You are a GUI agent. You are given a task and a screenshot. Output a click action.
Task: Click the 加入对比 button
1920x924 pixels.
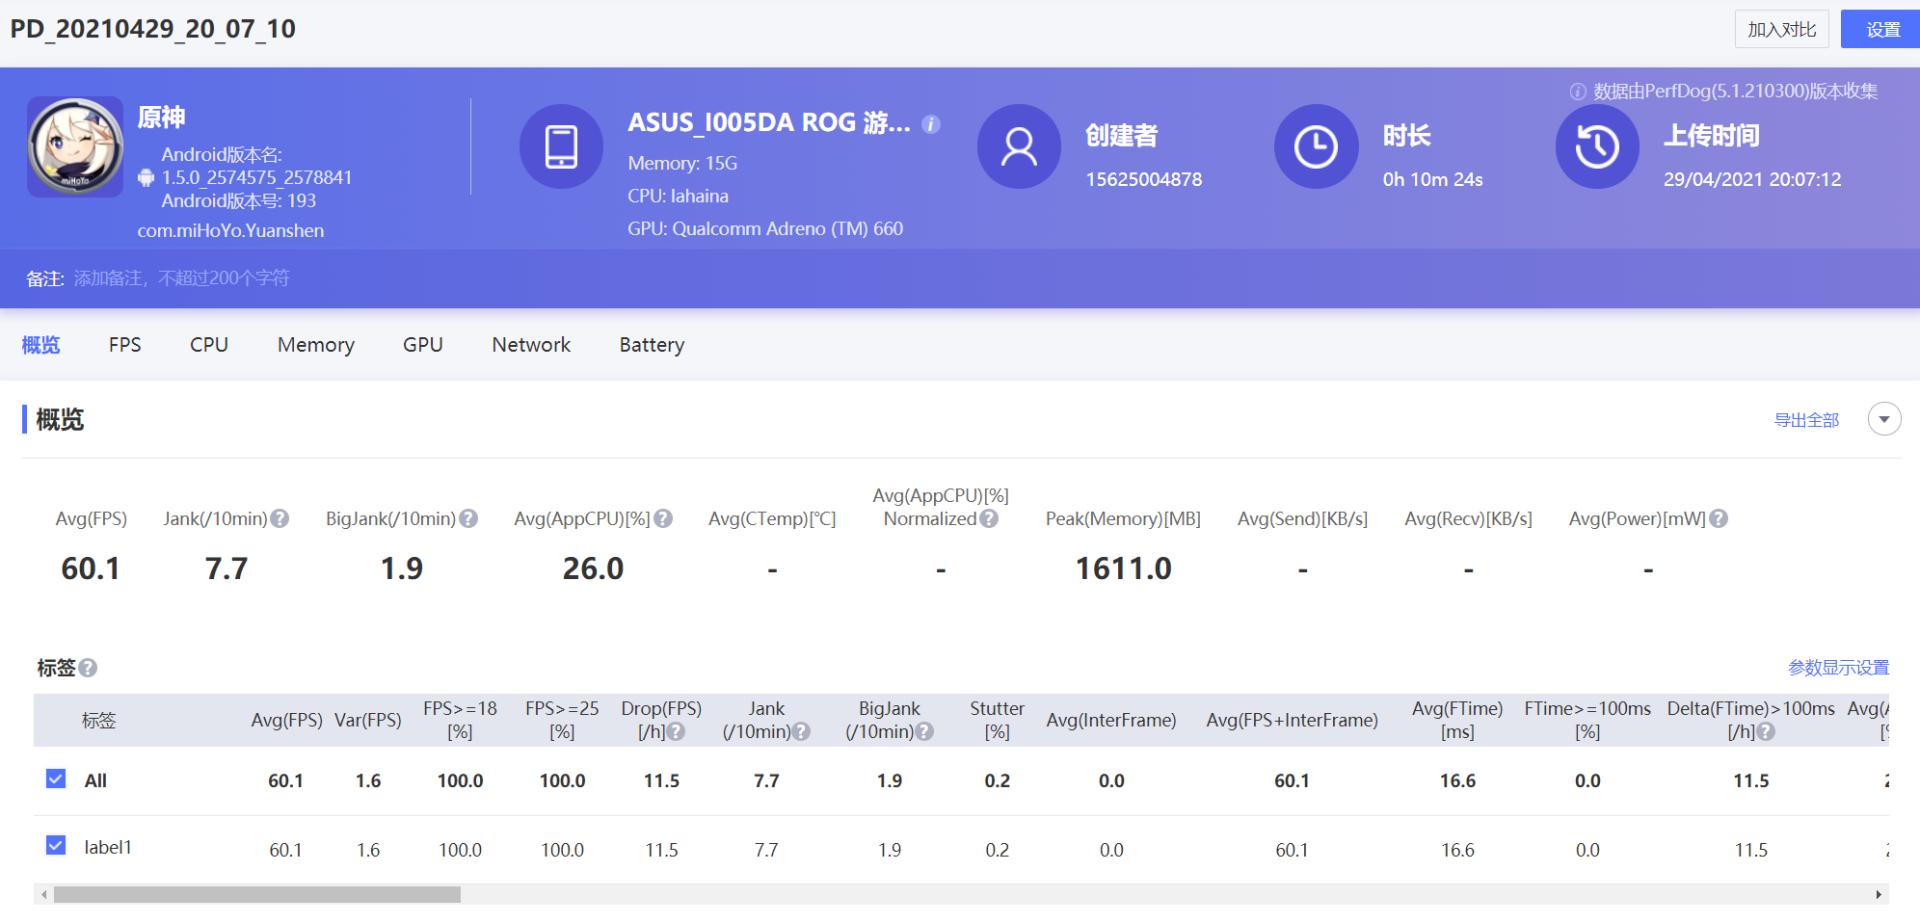(1781, 30)
